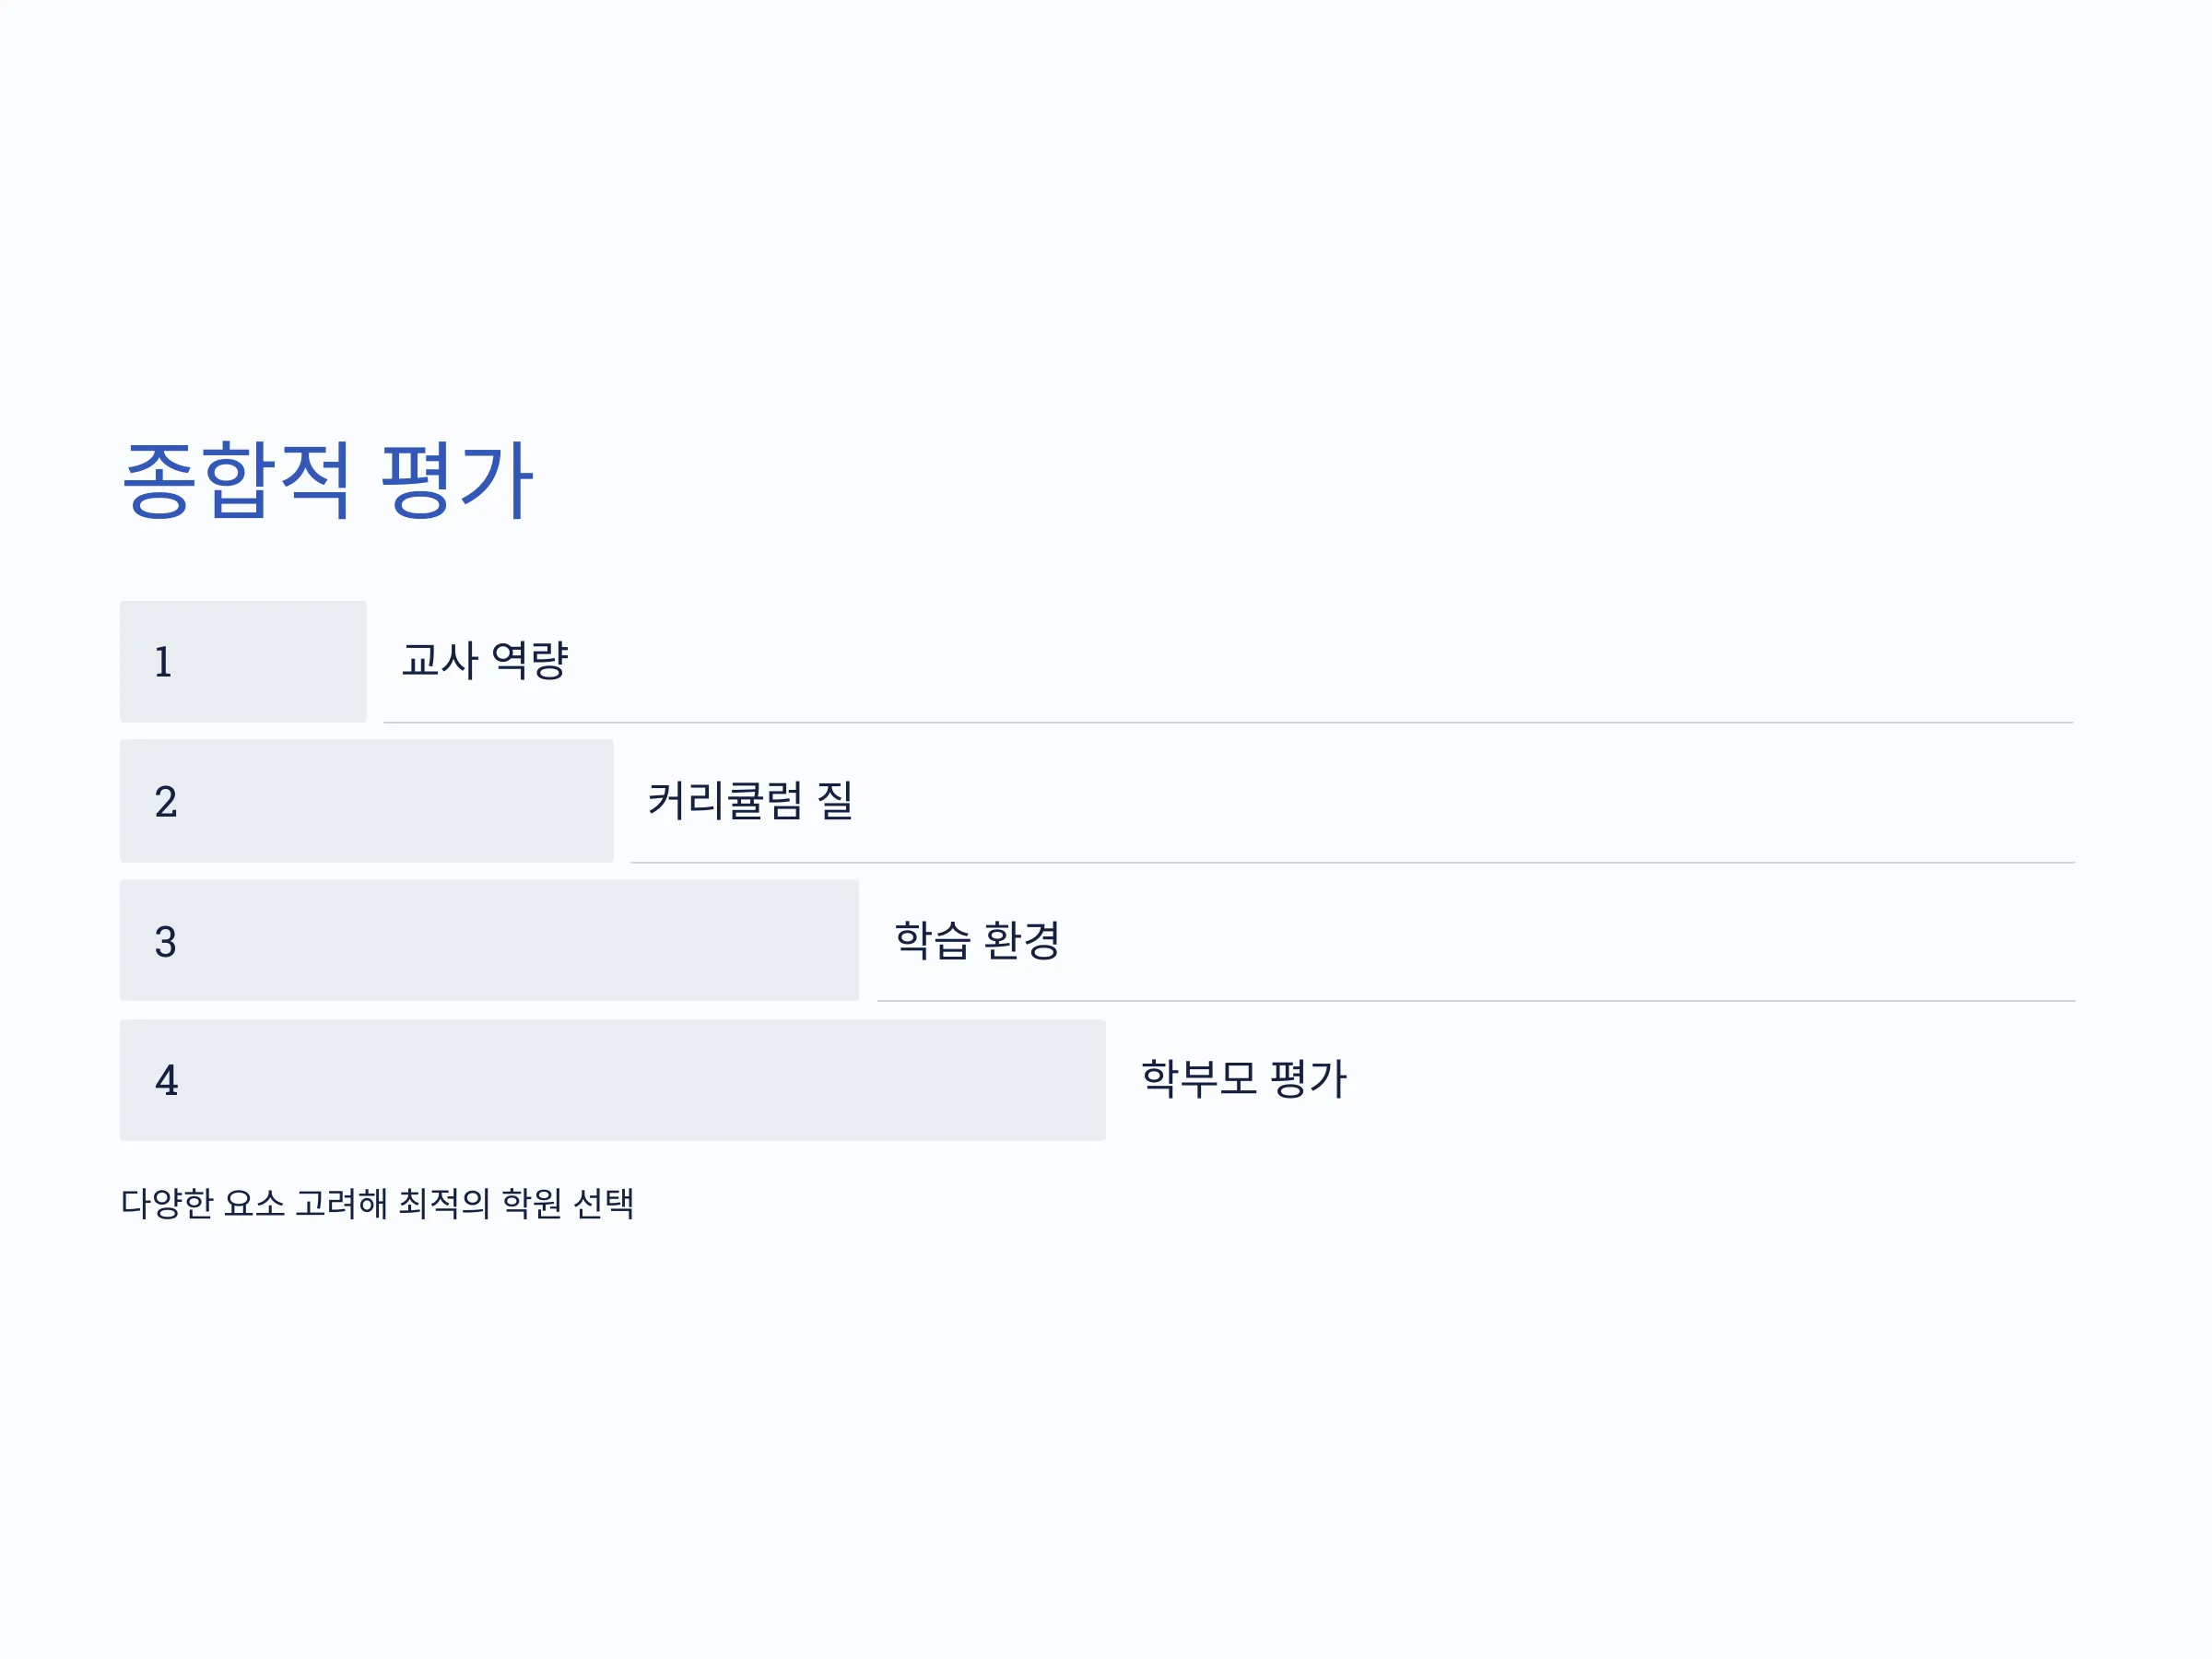Click the digit 2 in second bar

166,802
